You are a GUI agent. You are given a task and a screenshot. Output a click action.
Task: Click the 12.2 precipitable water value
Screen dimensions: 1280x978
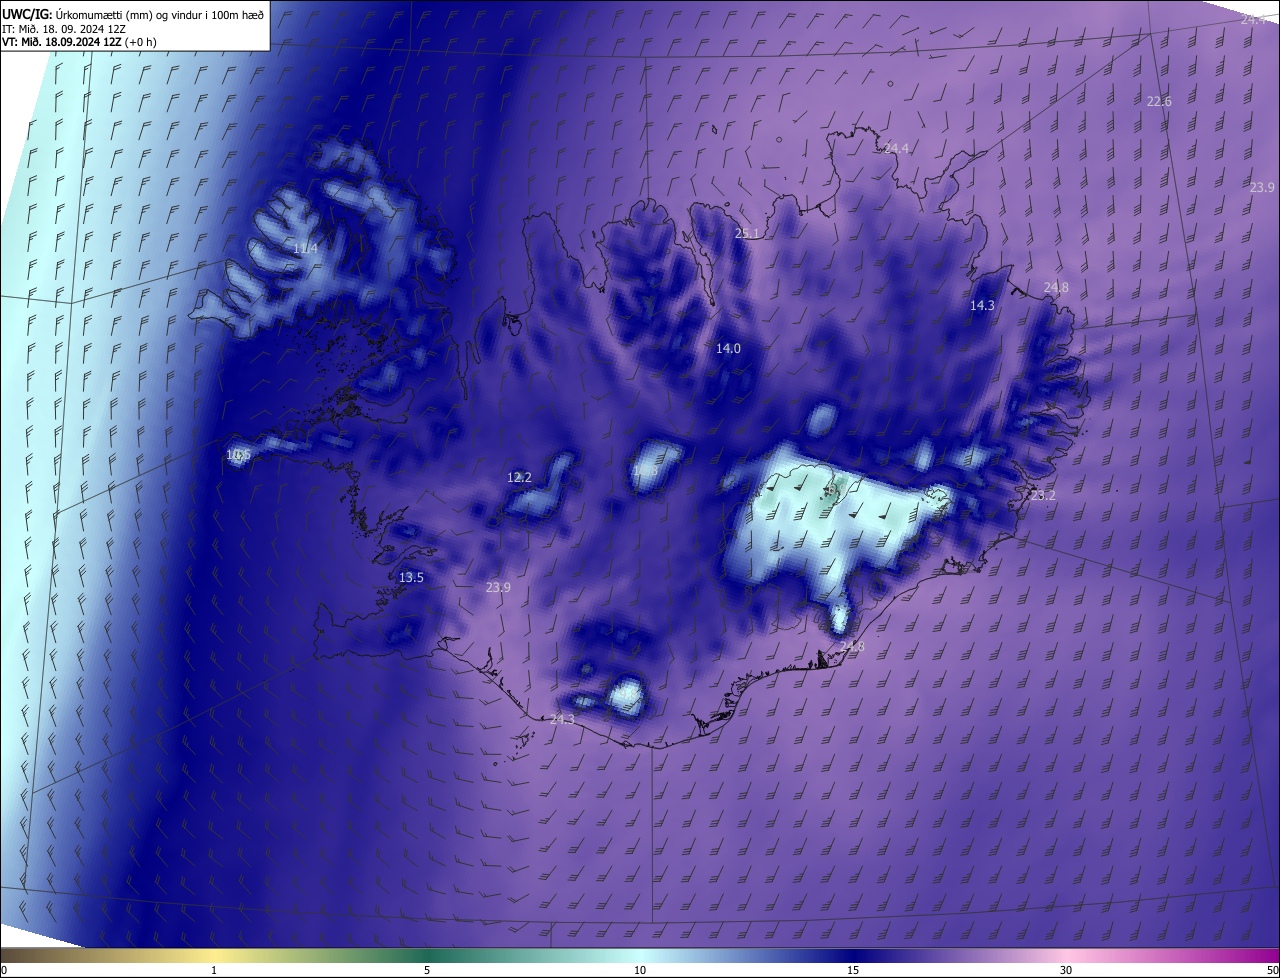(520, 477)
